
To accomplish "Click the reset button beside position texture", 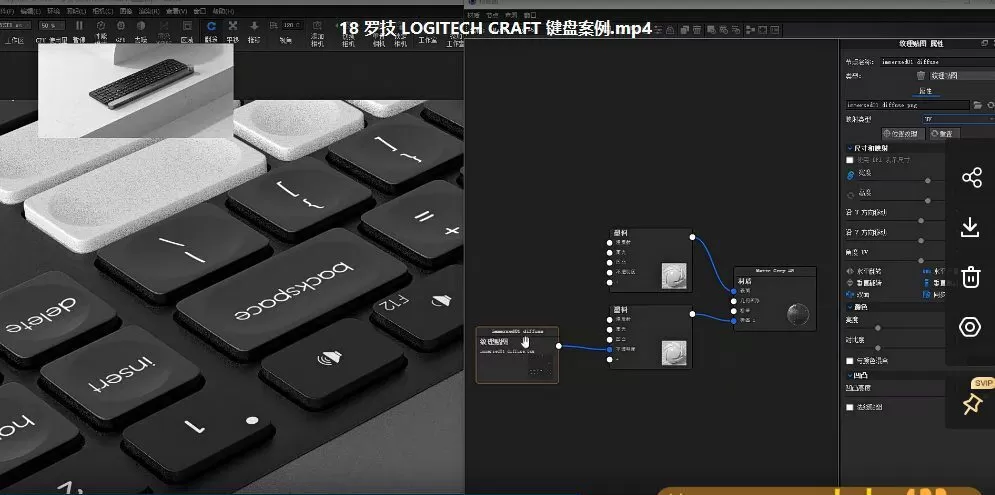I will pos(944,134).
